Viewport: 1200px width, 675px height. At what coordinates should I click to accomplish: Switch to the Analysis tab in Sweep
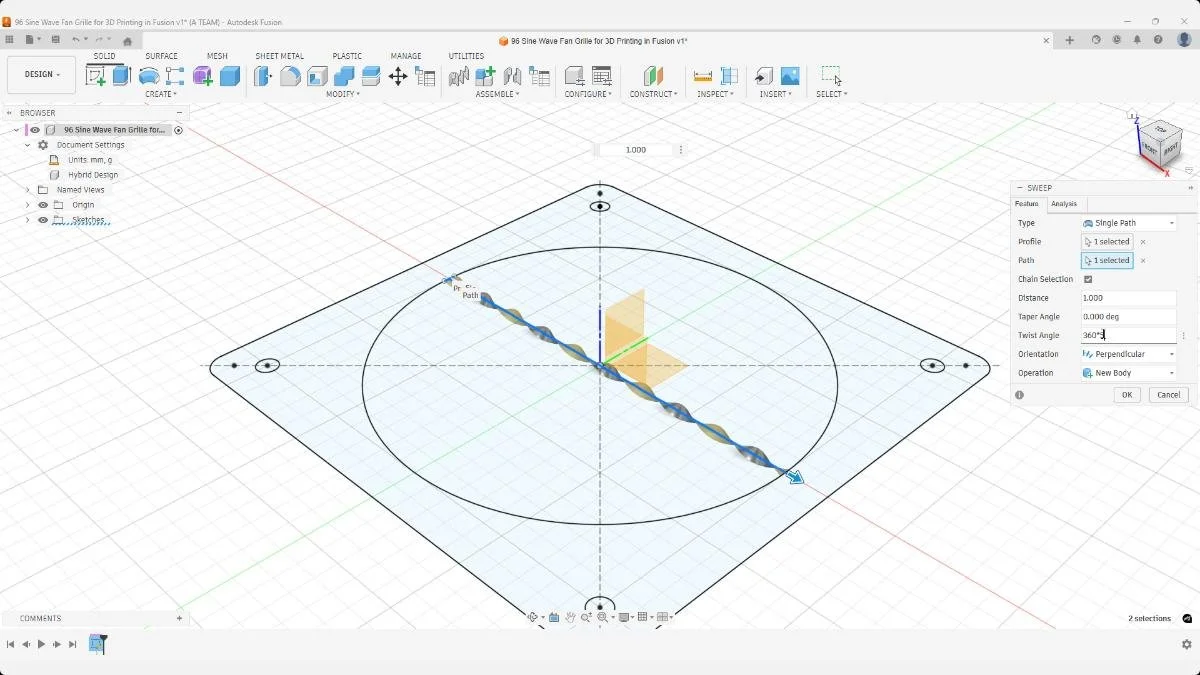pos(1063,204)
